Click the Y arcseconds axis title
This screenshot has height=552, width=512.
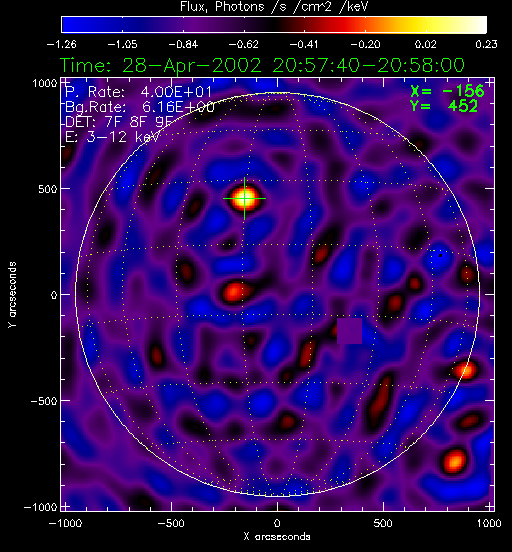(x=12, y=295)
